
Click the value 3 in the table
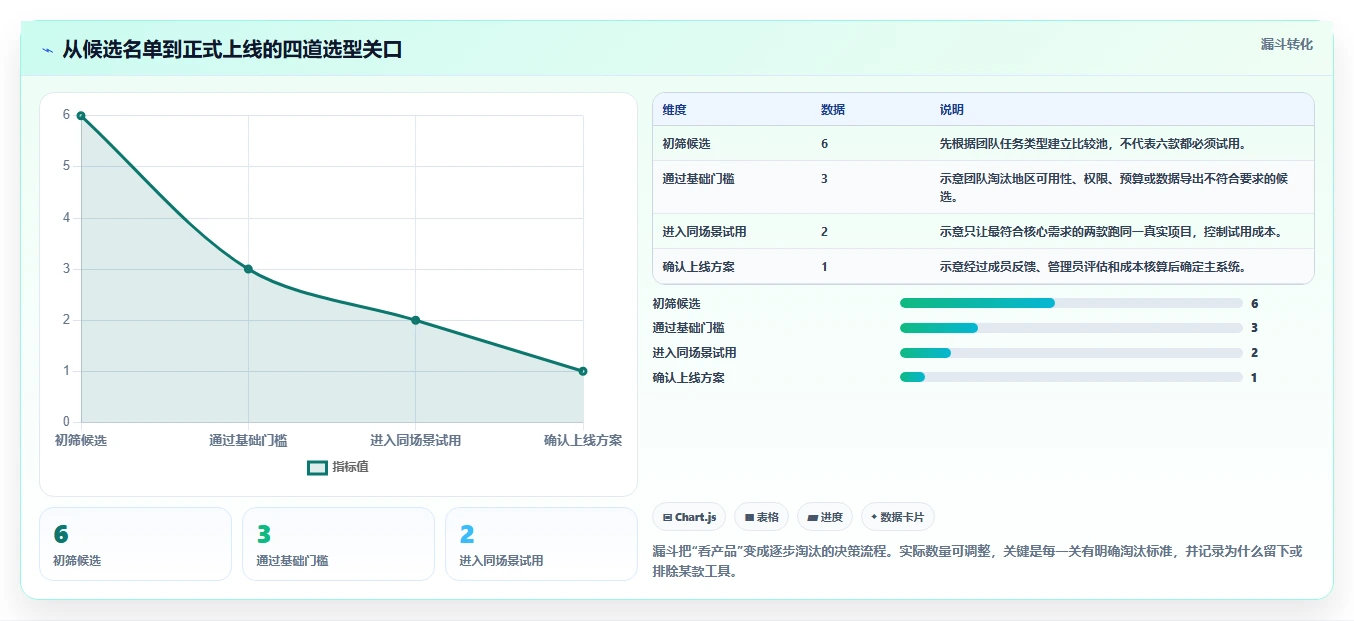coord(824,179)
